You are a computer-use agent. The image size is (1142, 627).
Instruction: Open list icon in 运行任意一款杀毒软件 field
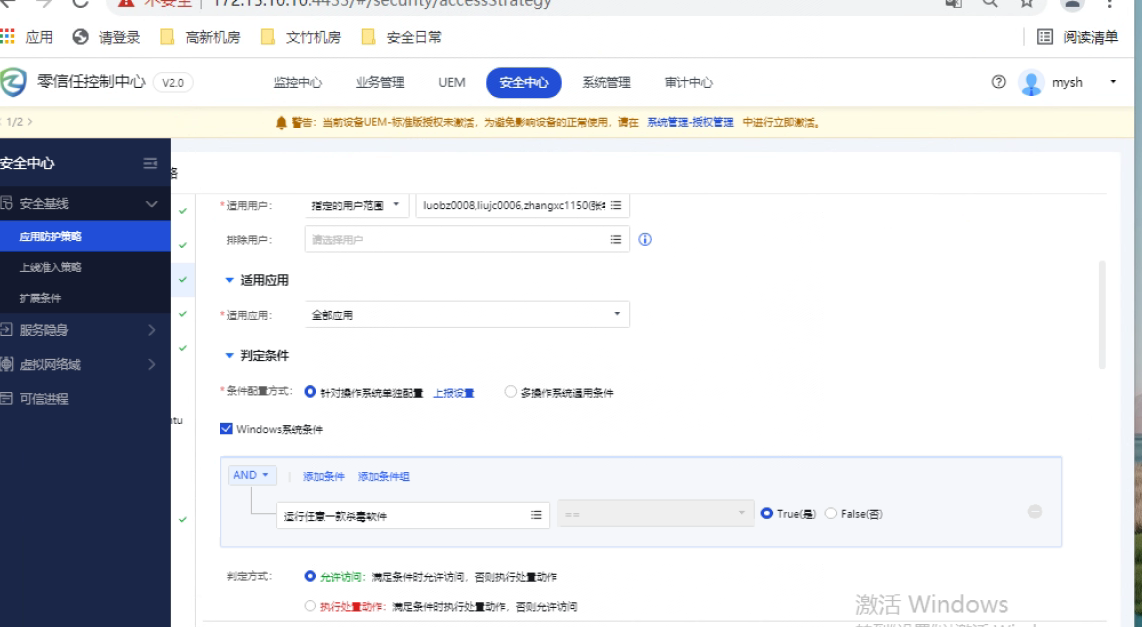536,515
